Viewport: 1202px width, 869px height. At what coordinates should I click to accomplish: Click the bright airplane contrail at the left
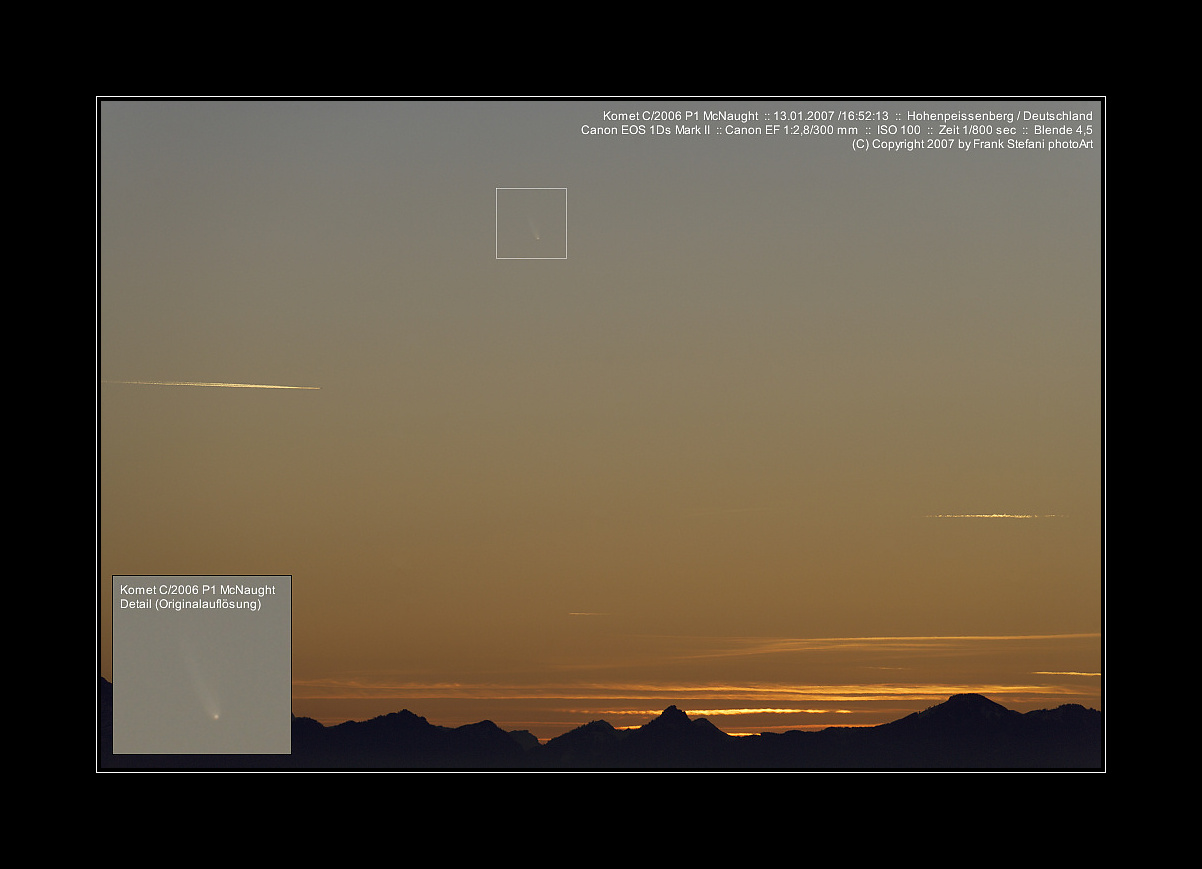pos(211,384)
